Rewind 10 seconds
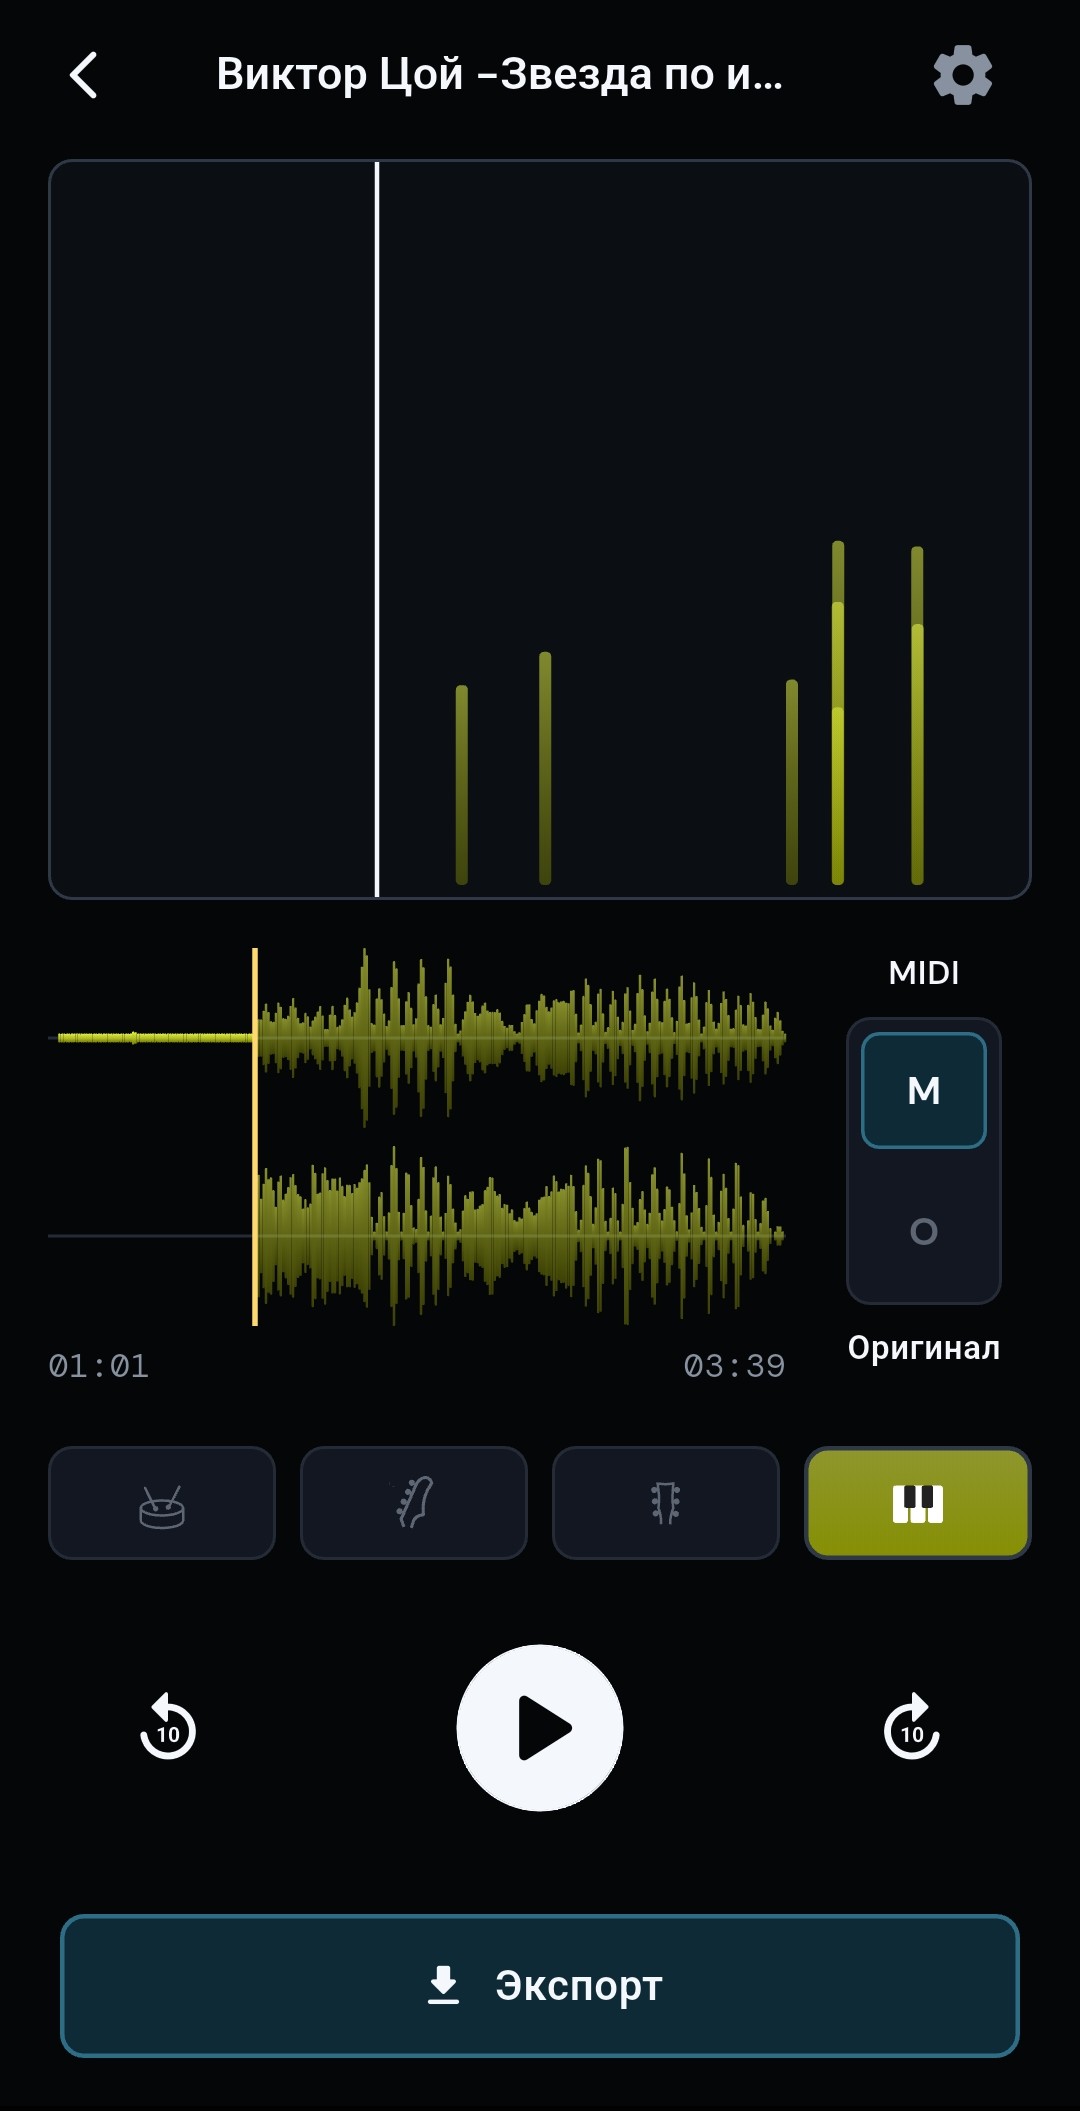Screen dimensions: 1080x2111 (x=168, y=1727)
